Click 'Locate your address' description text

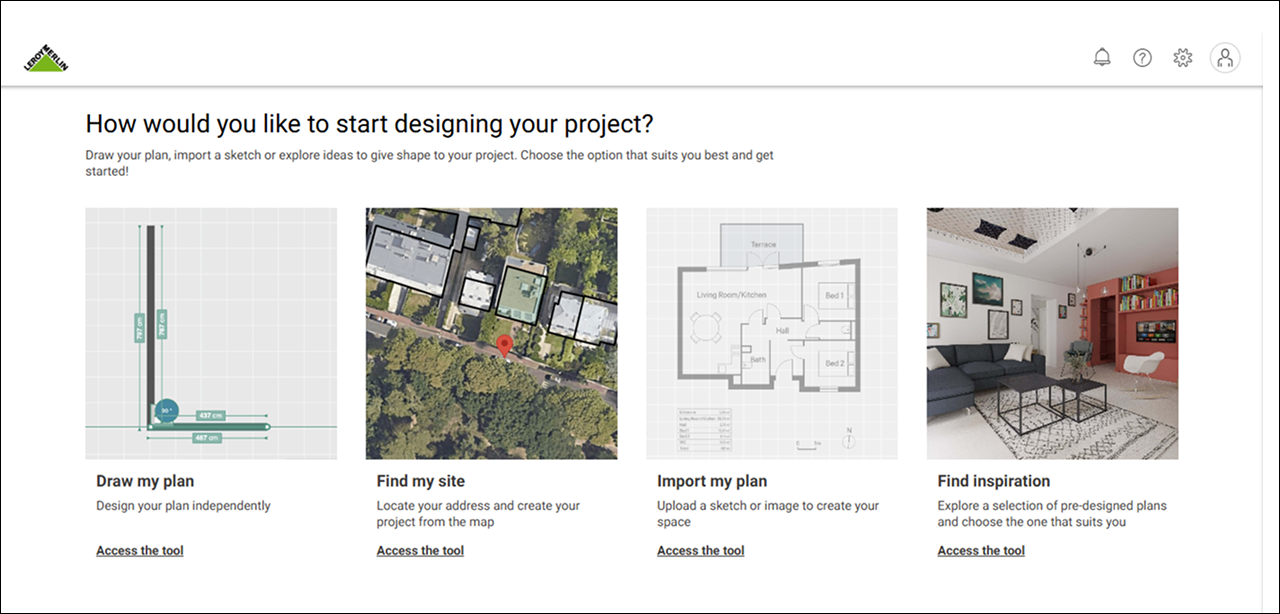(478, 514)
